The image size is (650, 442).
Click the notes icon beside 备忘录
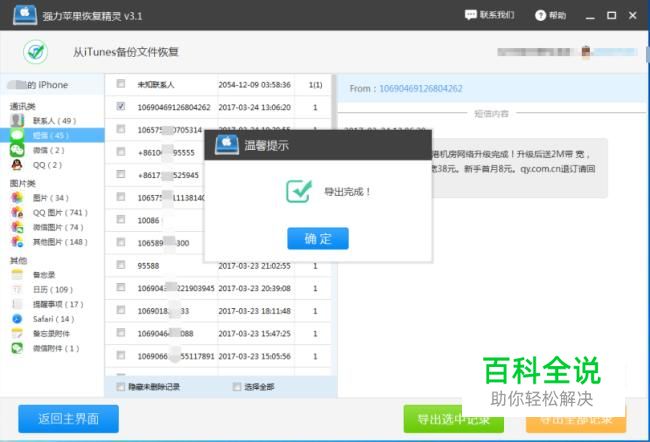17,274
